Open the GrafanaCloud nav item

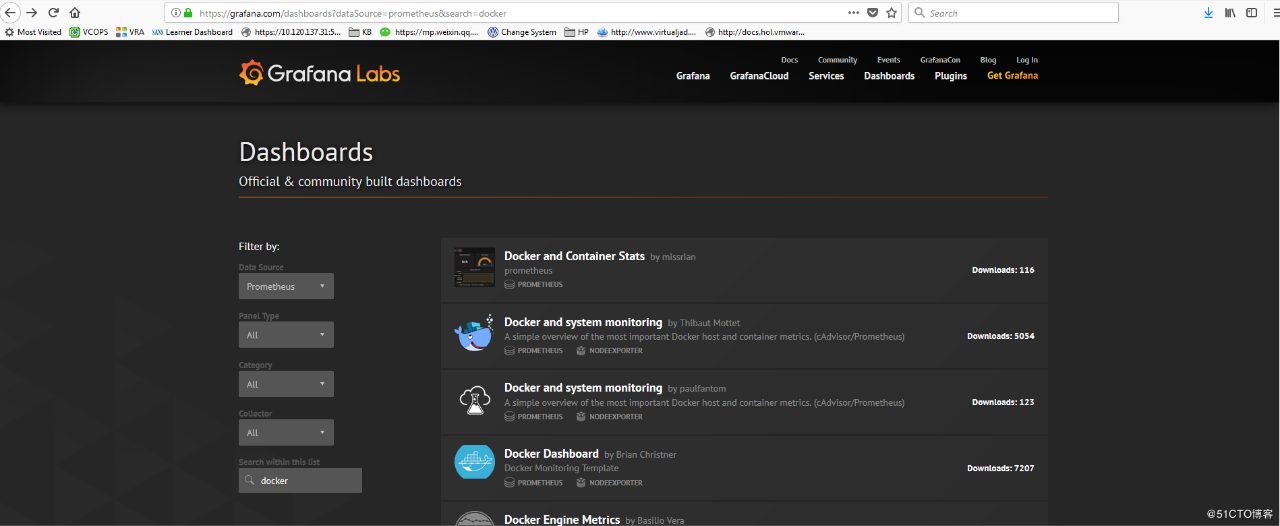[759, 76]
